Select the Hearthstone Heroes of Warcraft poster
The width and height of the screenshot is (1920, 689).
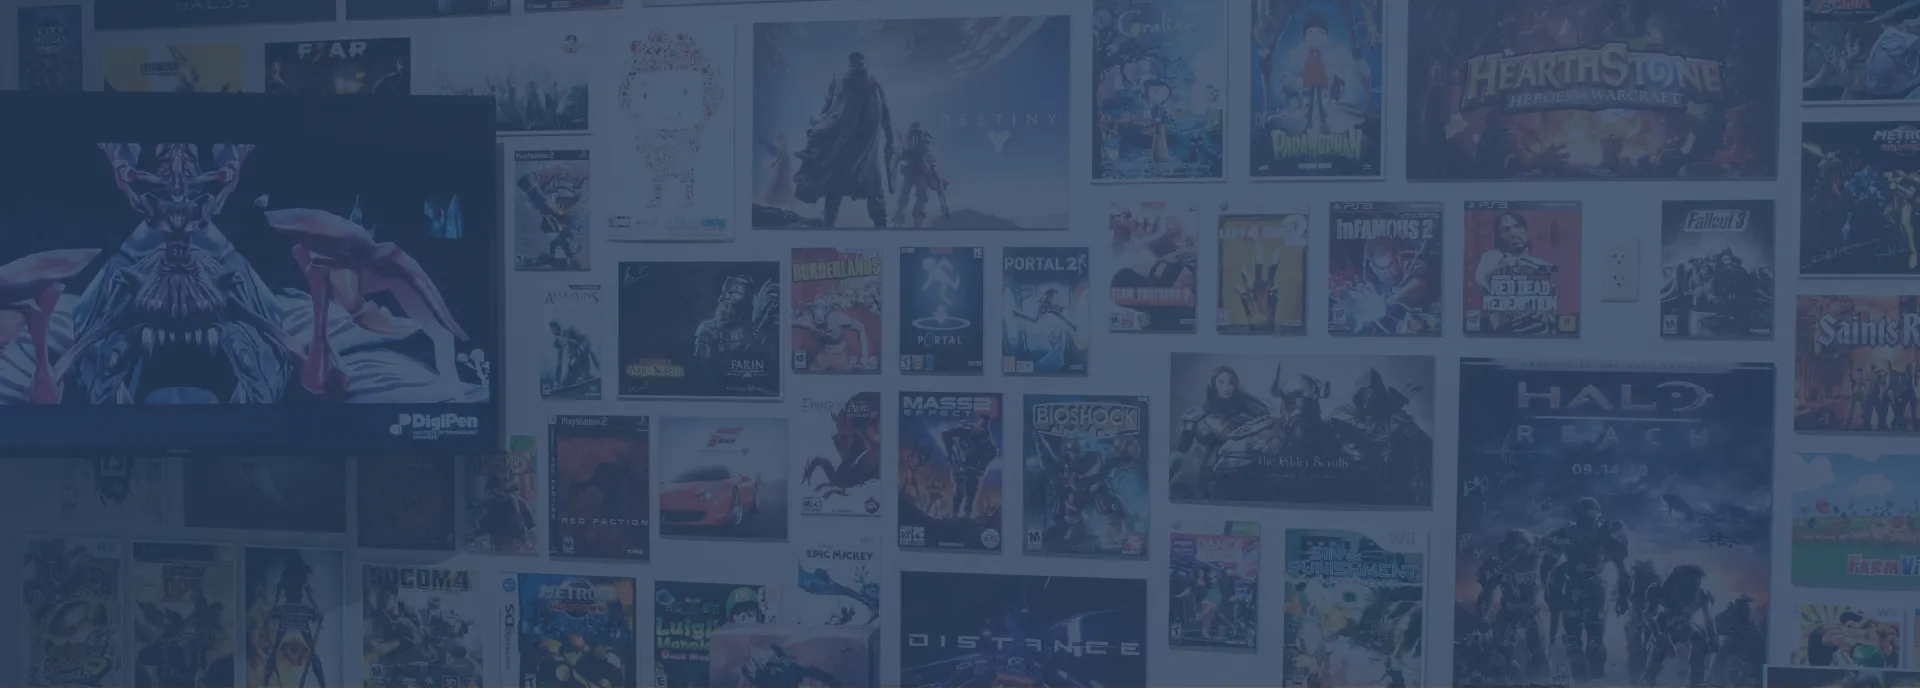[x=1593, y=90]
